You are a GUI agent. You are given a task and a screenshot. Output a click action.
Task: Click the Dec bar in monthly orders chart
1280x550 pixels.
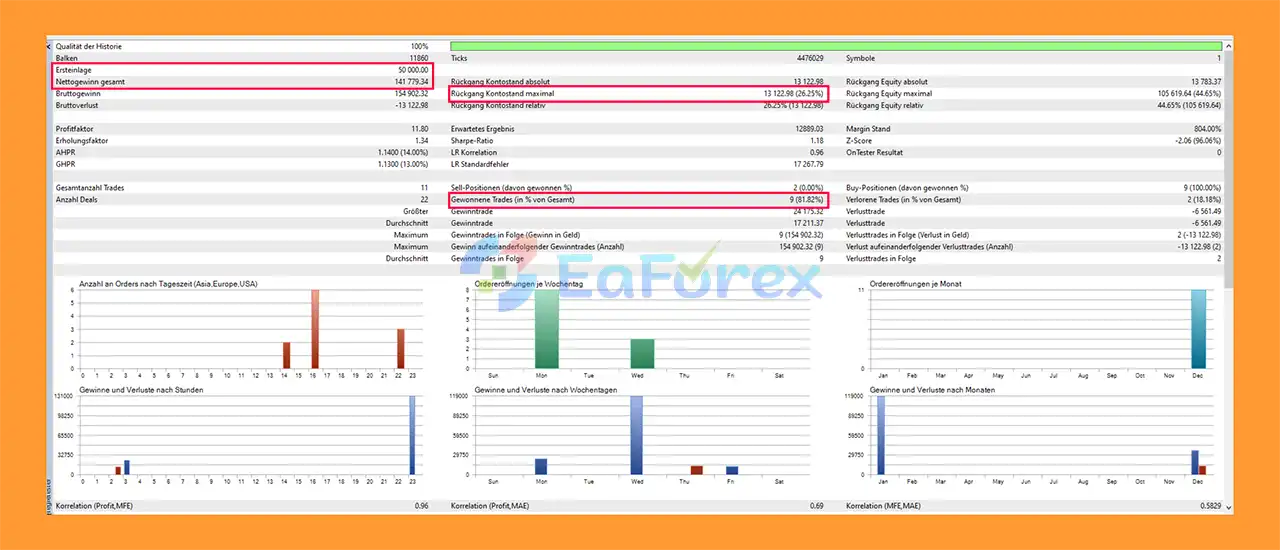point(1200,330)
